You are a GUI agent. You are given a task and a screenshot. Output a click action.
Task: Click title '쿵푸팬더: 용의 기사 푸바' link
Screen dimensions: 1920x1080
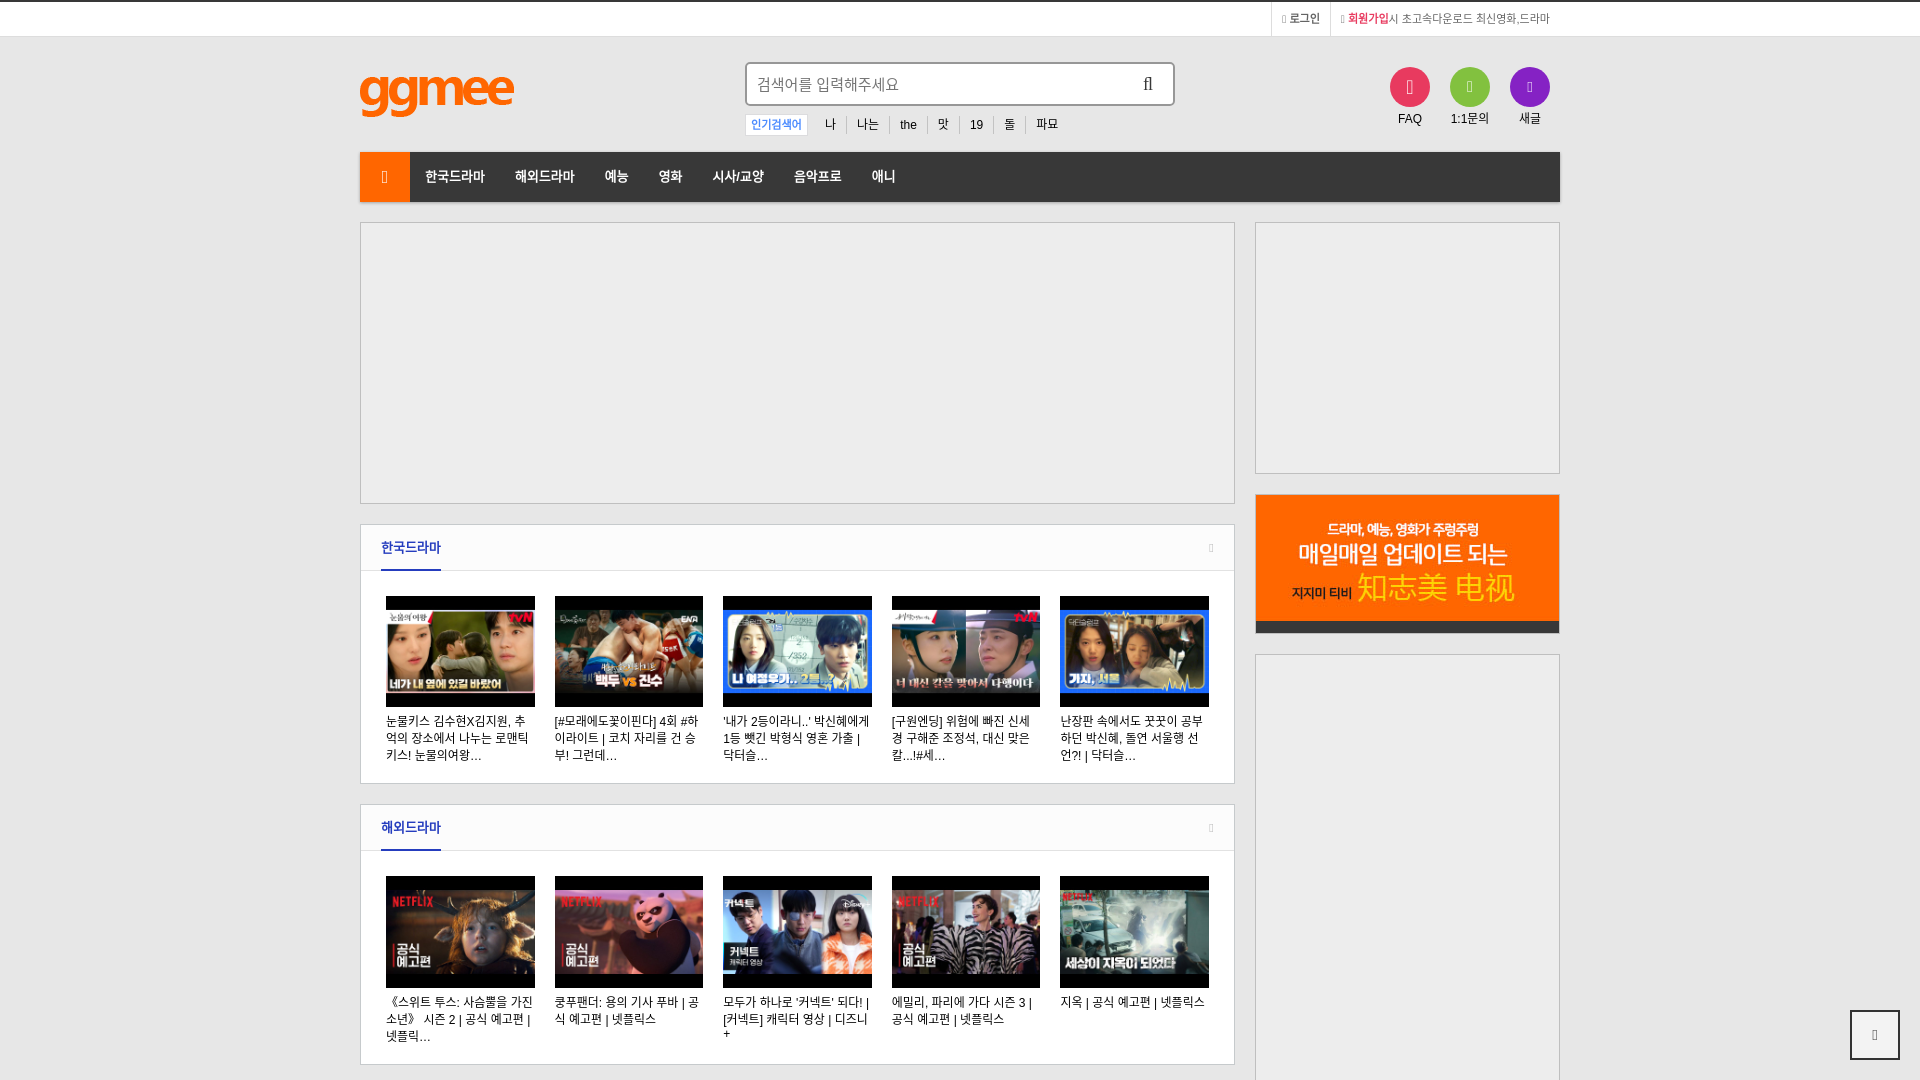[627, 1010]
